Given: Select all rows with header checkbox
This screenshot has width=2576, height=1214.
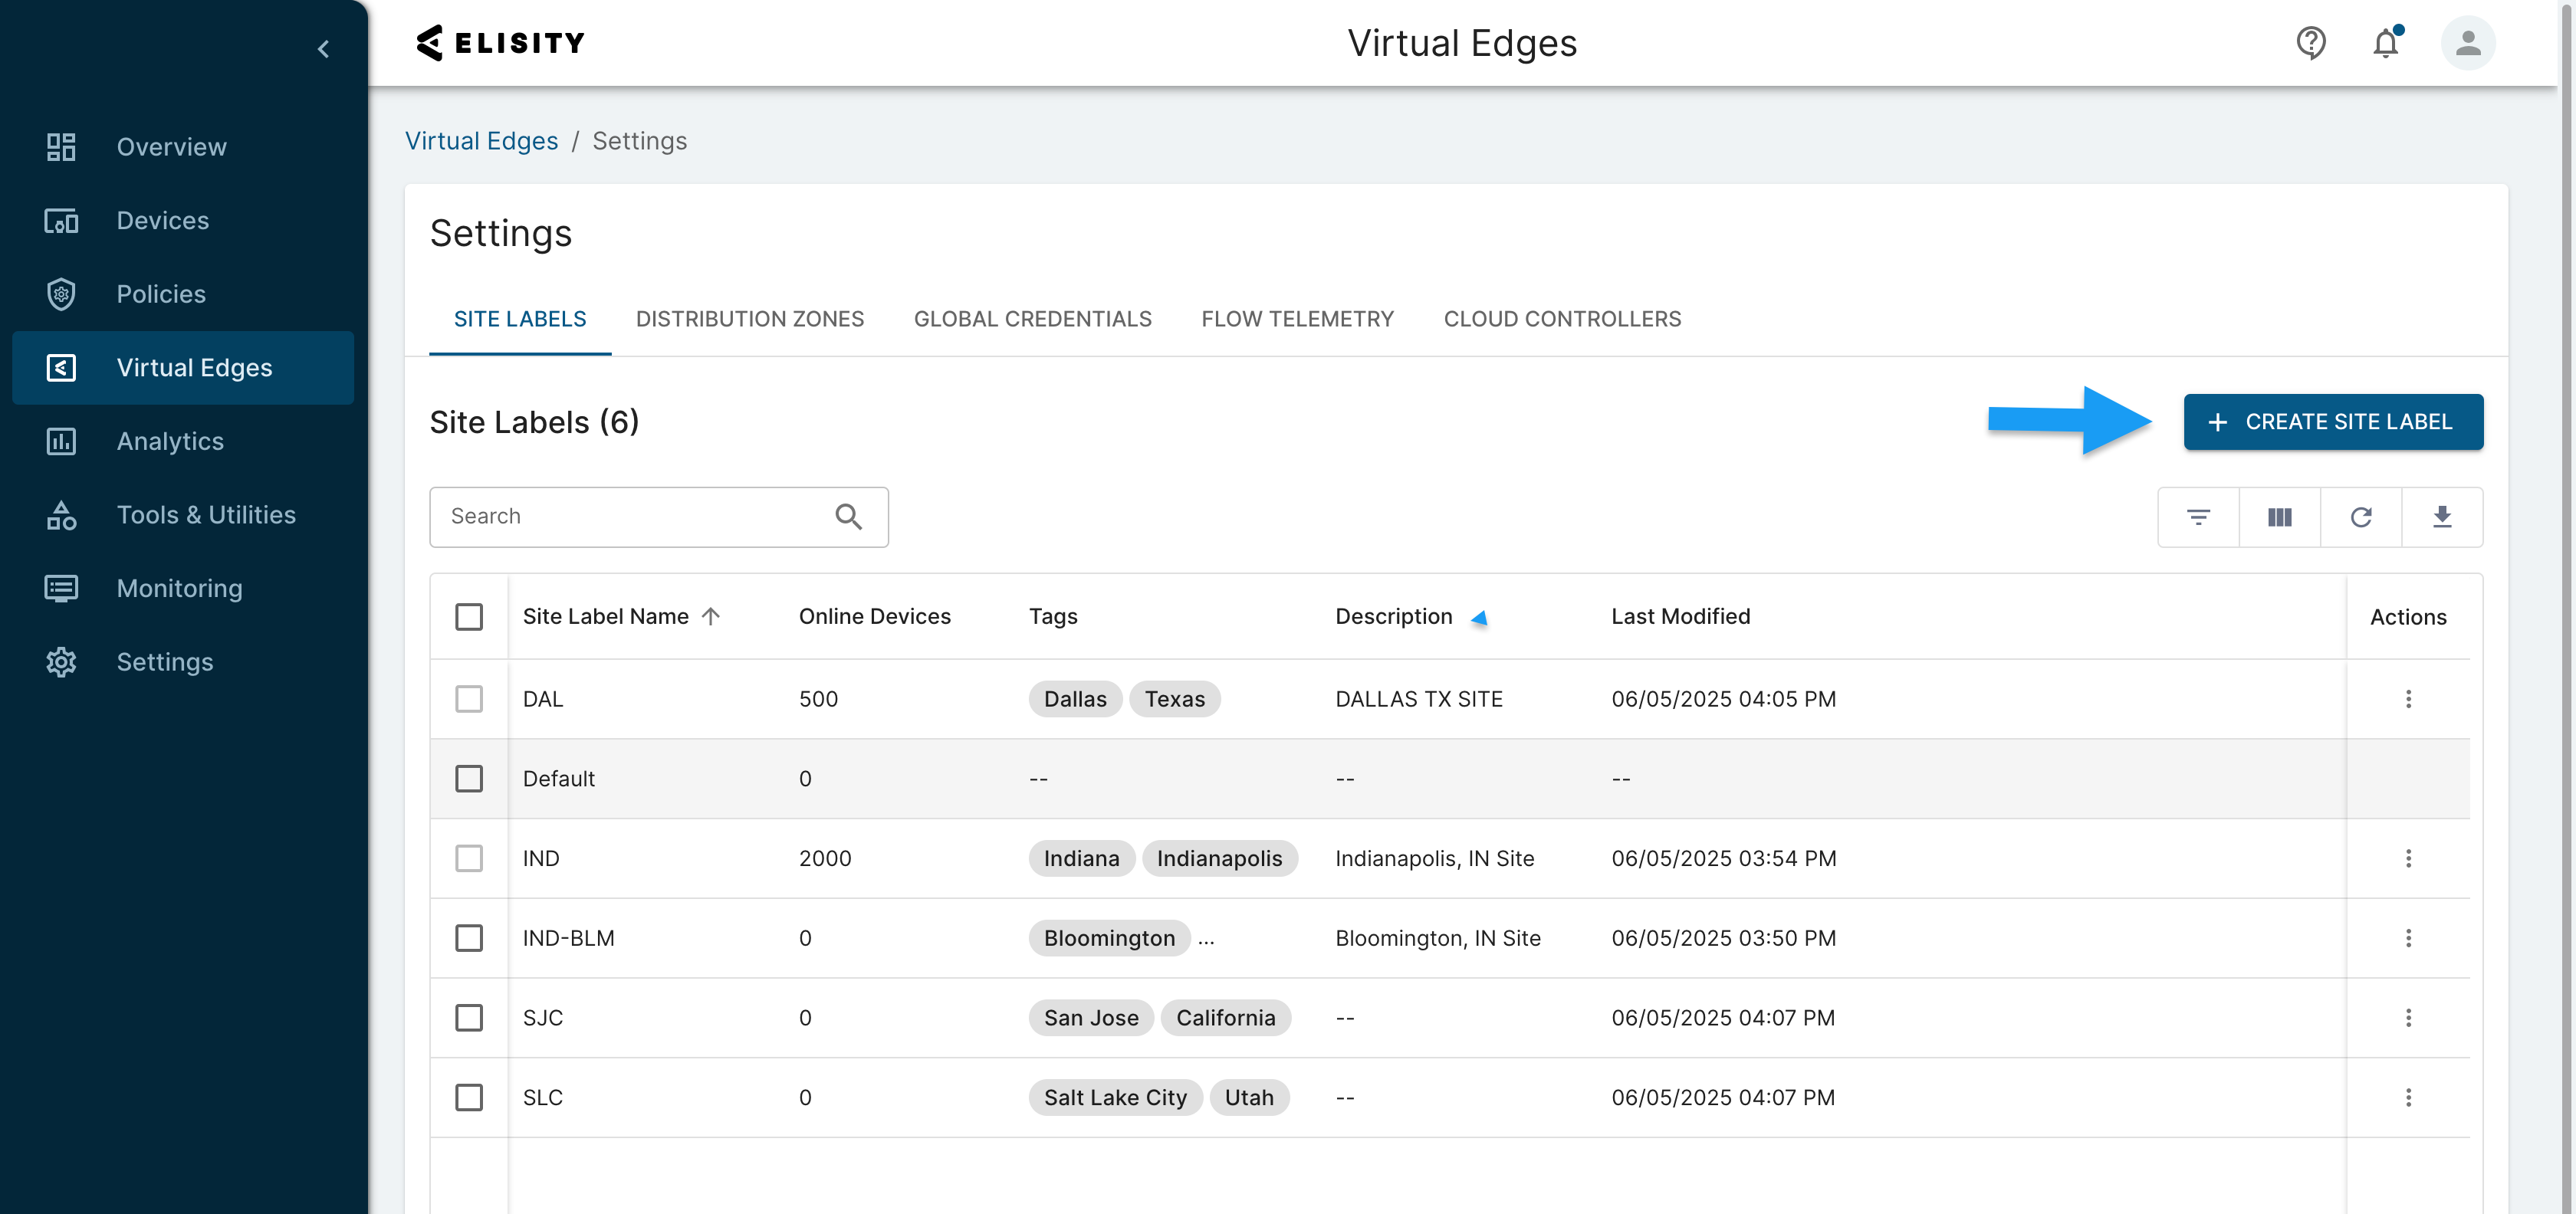Looking at the screenshot, I should click(x=468, y=616).
